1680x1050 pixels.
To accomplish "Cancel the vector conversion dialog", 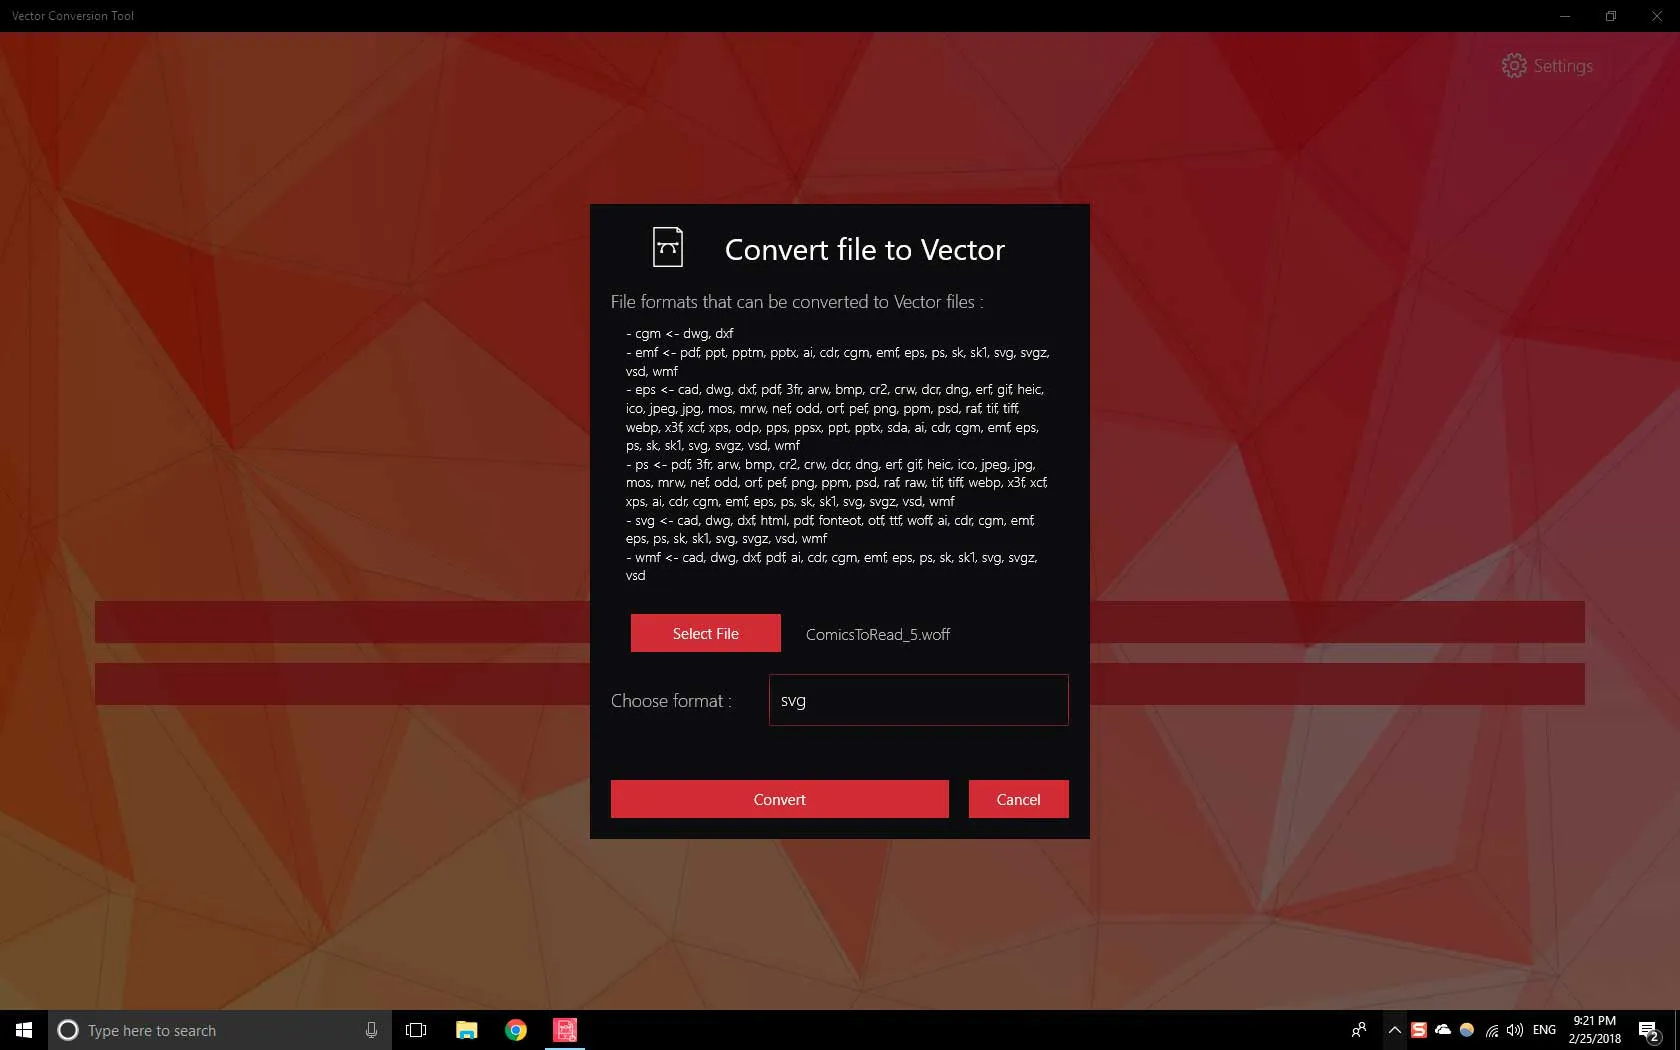I will pos(1018,799).
